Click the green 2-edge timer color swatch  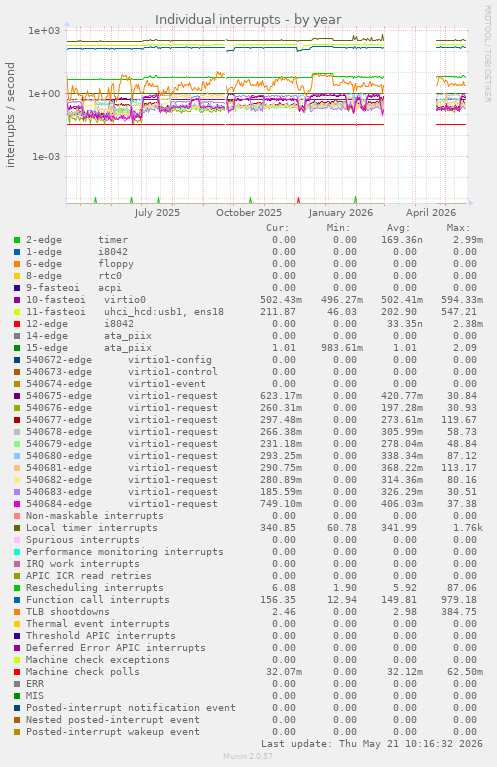17,240
